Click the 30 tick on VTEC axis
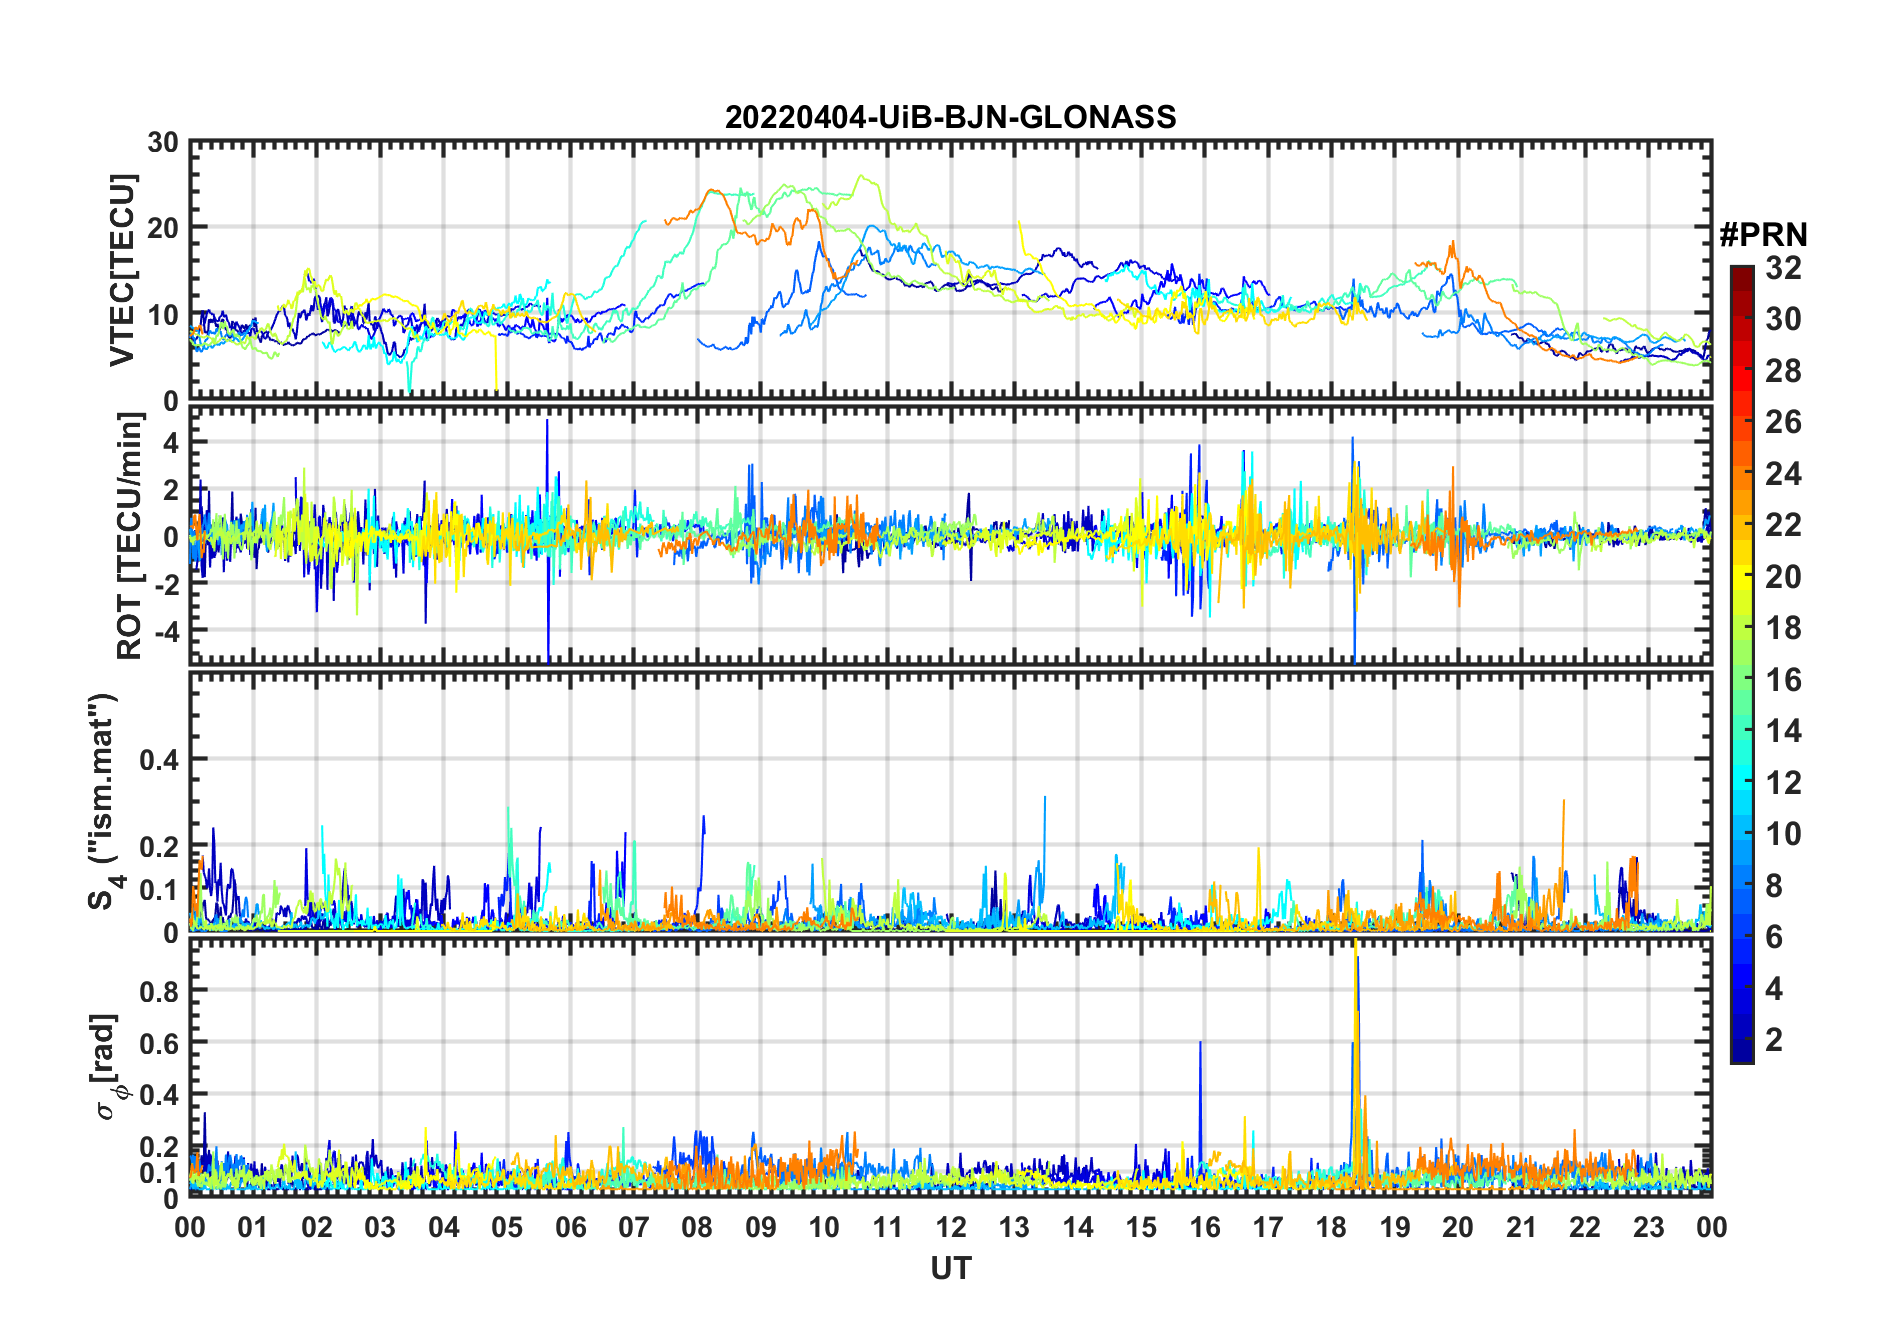1902x1330 pixels. [x=162, y=143]
